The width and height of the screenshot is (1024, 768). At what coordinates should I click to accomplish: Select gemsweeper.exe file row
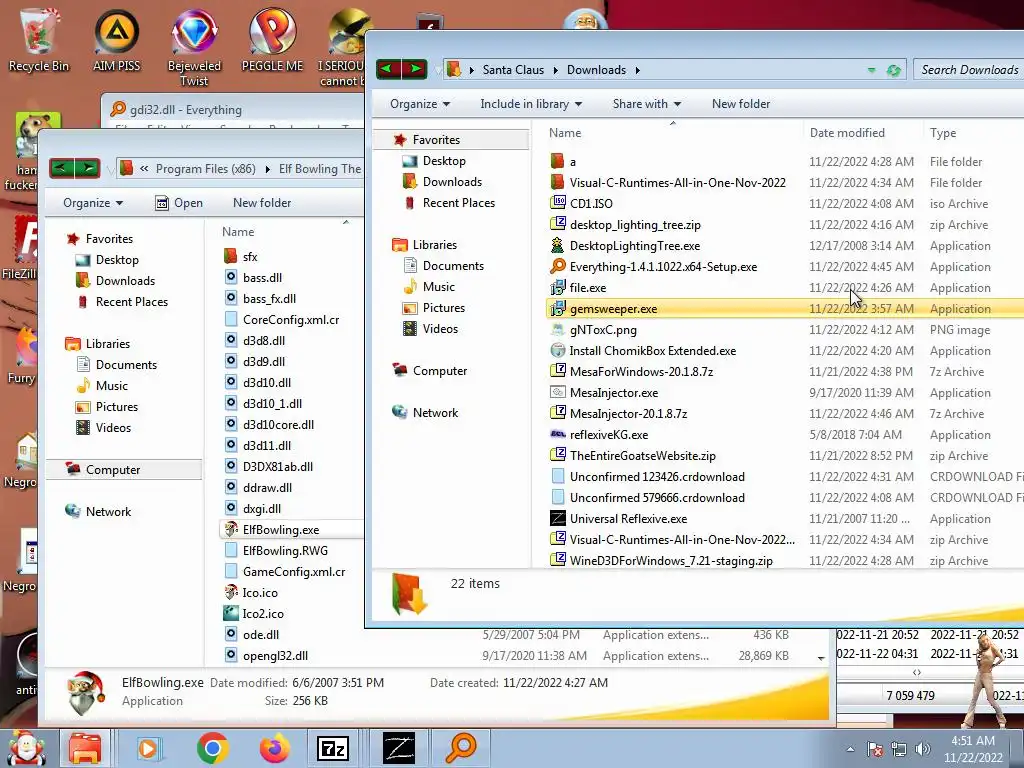tap(784, 309)
